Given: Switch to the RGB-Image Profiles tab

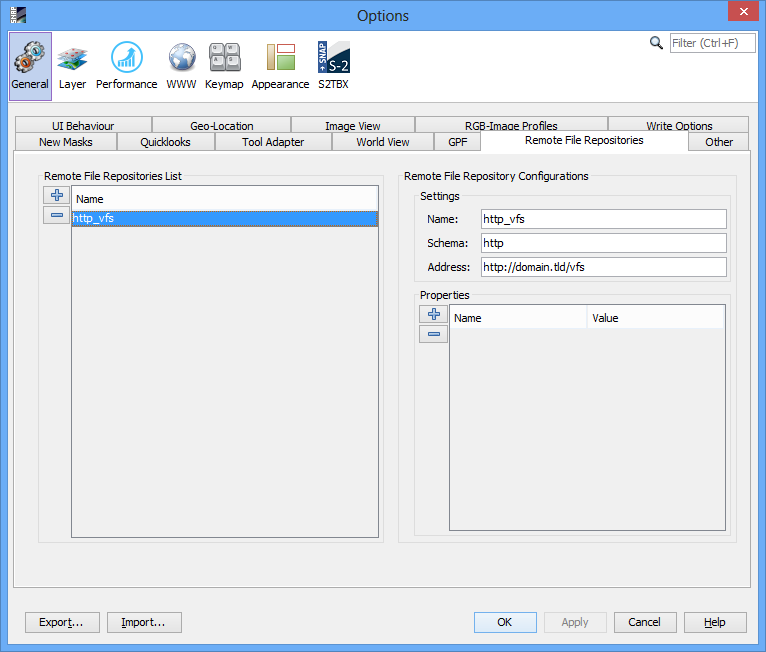Looking at the screenshot, I should point(511,125).
